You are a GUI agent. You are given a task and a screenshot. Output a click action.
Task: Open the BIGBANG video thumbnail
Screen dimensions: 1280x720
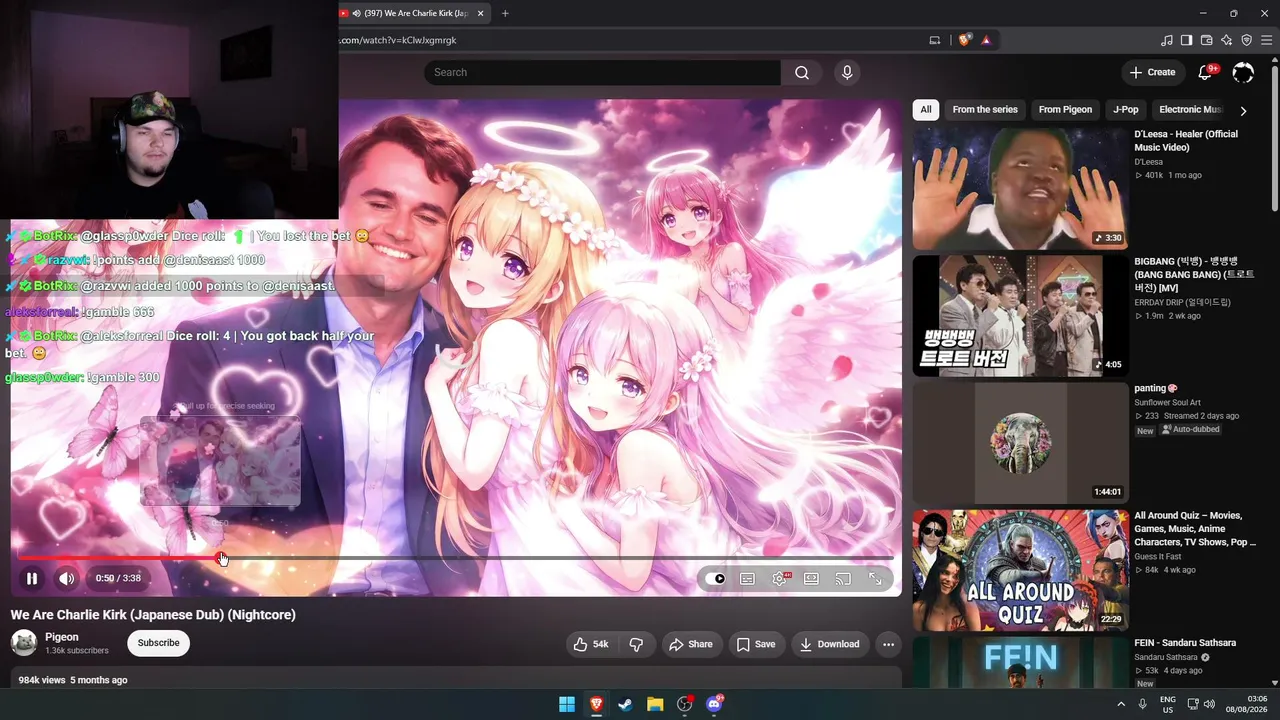tap(1020, 316)
